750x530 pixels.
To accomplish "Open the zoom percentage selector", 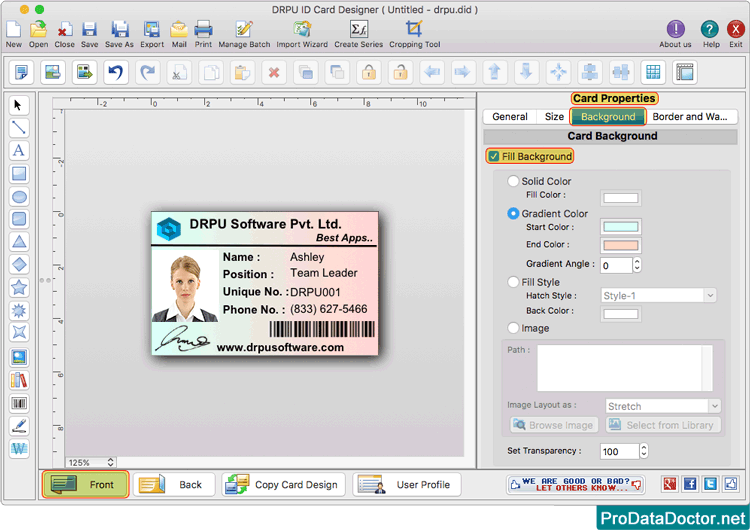I will click(x=90, y=462).
